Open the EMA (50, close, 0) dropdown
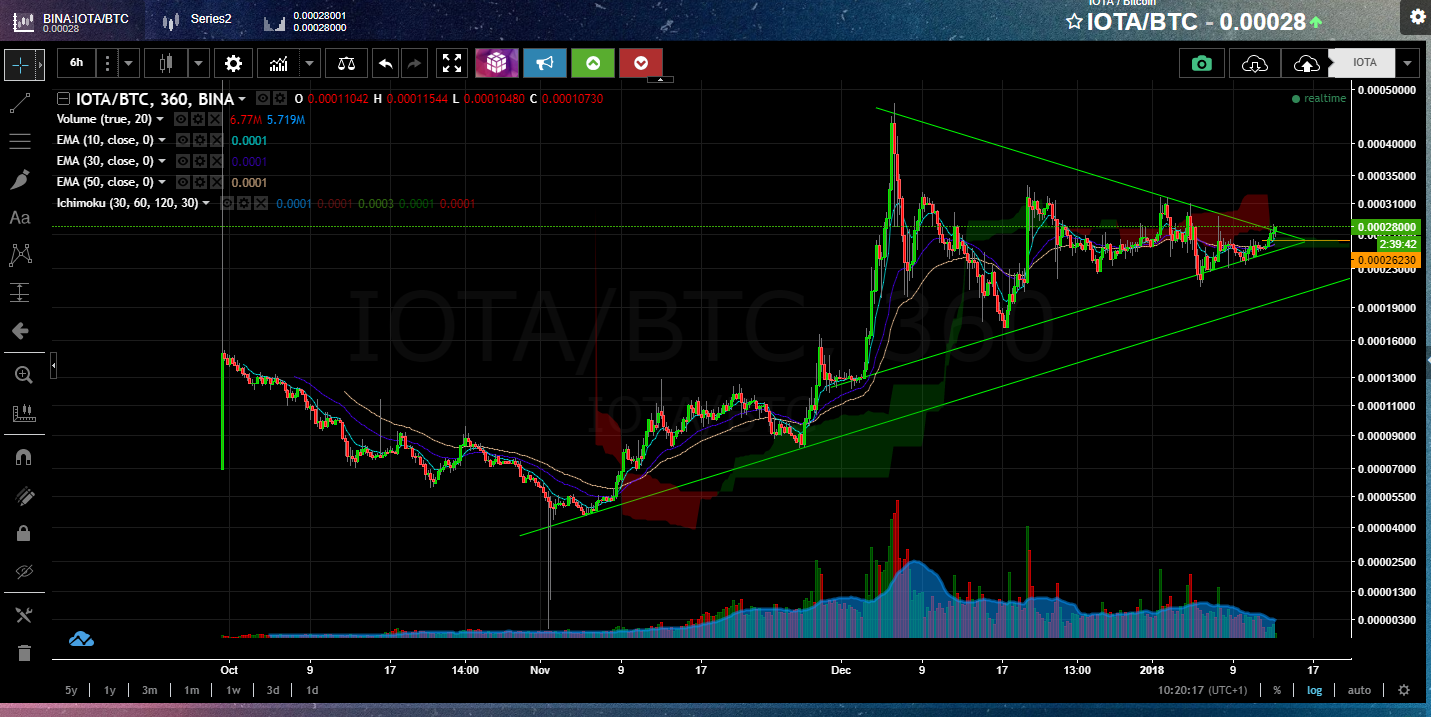Image resolution: width=1431 pixels, height=717 pixels. (x=161, y=181)
